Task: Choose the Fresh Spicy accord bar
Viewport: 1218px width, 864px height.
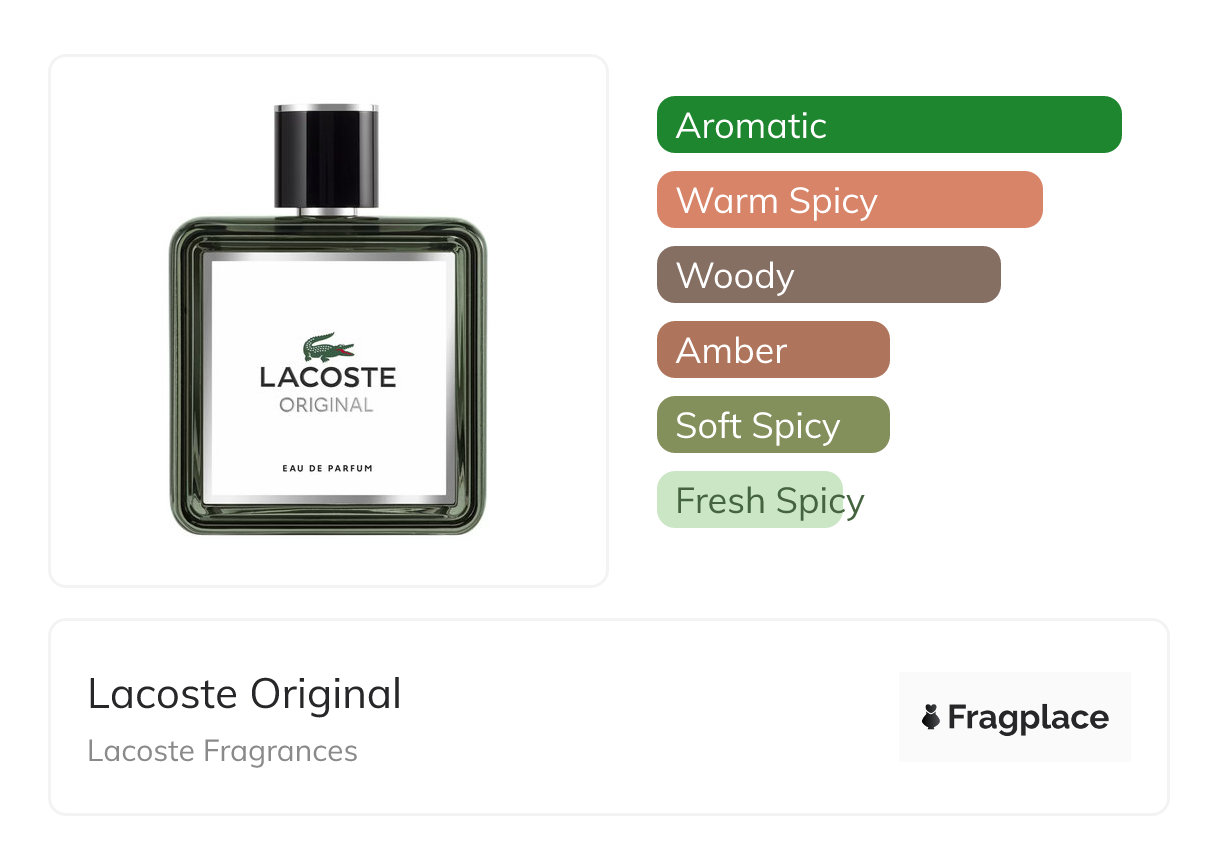Action: (750, 500)
